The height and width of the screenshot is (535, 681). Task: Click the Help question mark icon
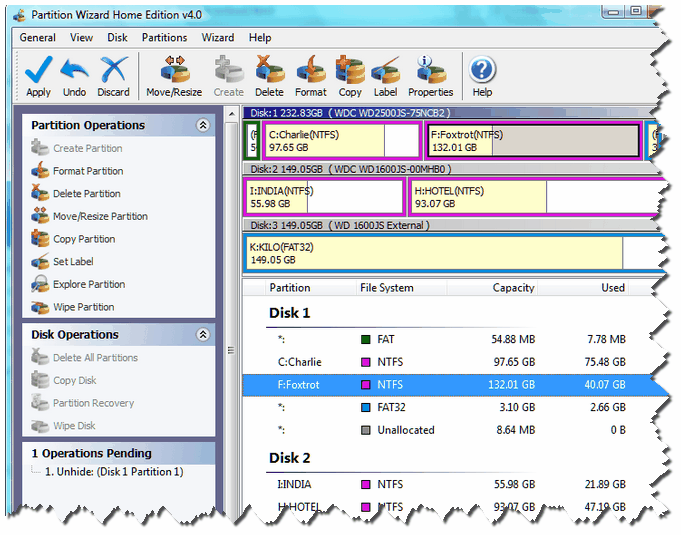(x=482, y=69)
